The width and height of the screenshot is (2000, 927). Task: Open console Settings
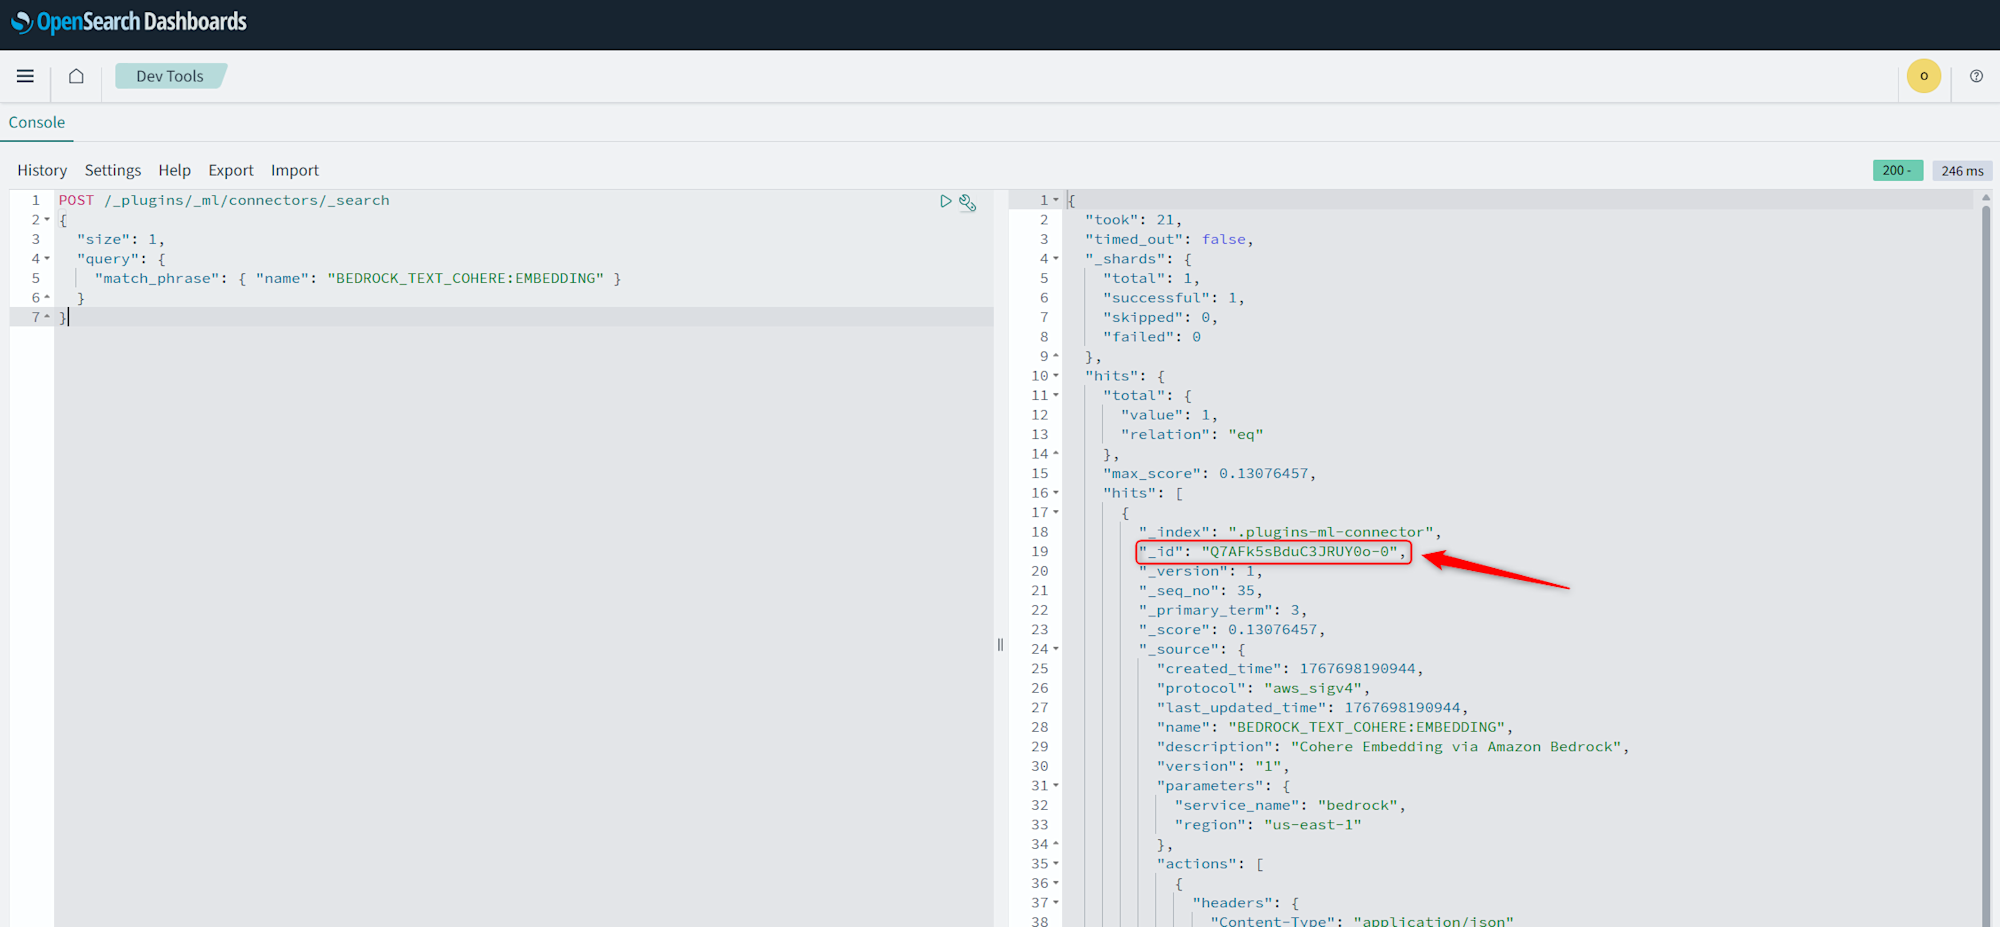coord(113,170)
